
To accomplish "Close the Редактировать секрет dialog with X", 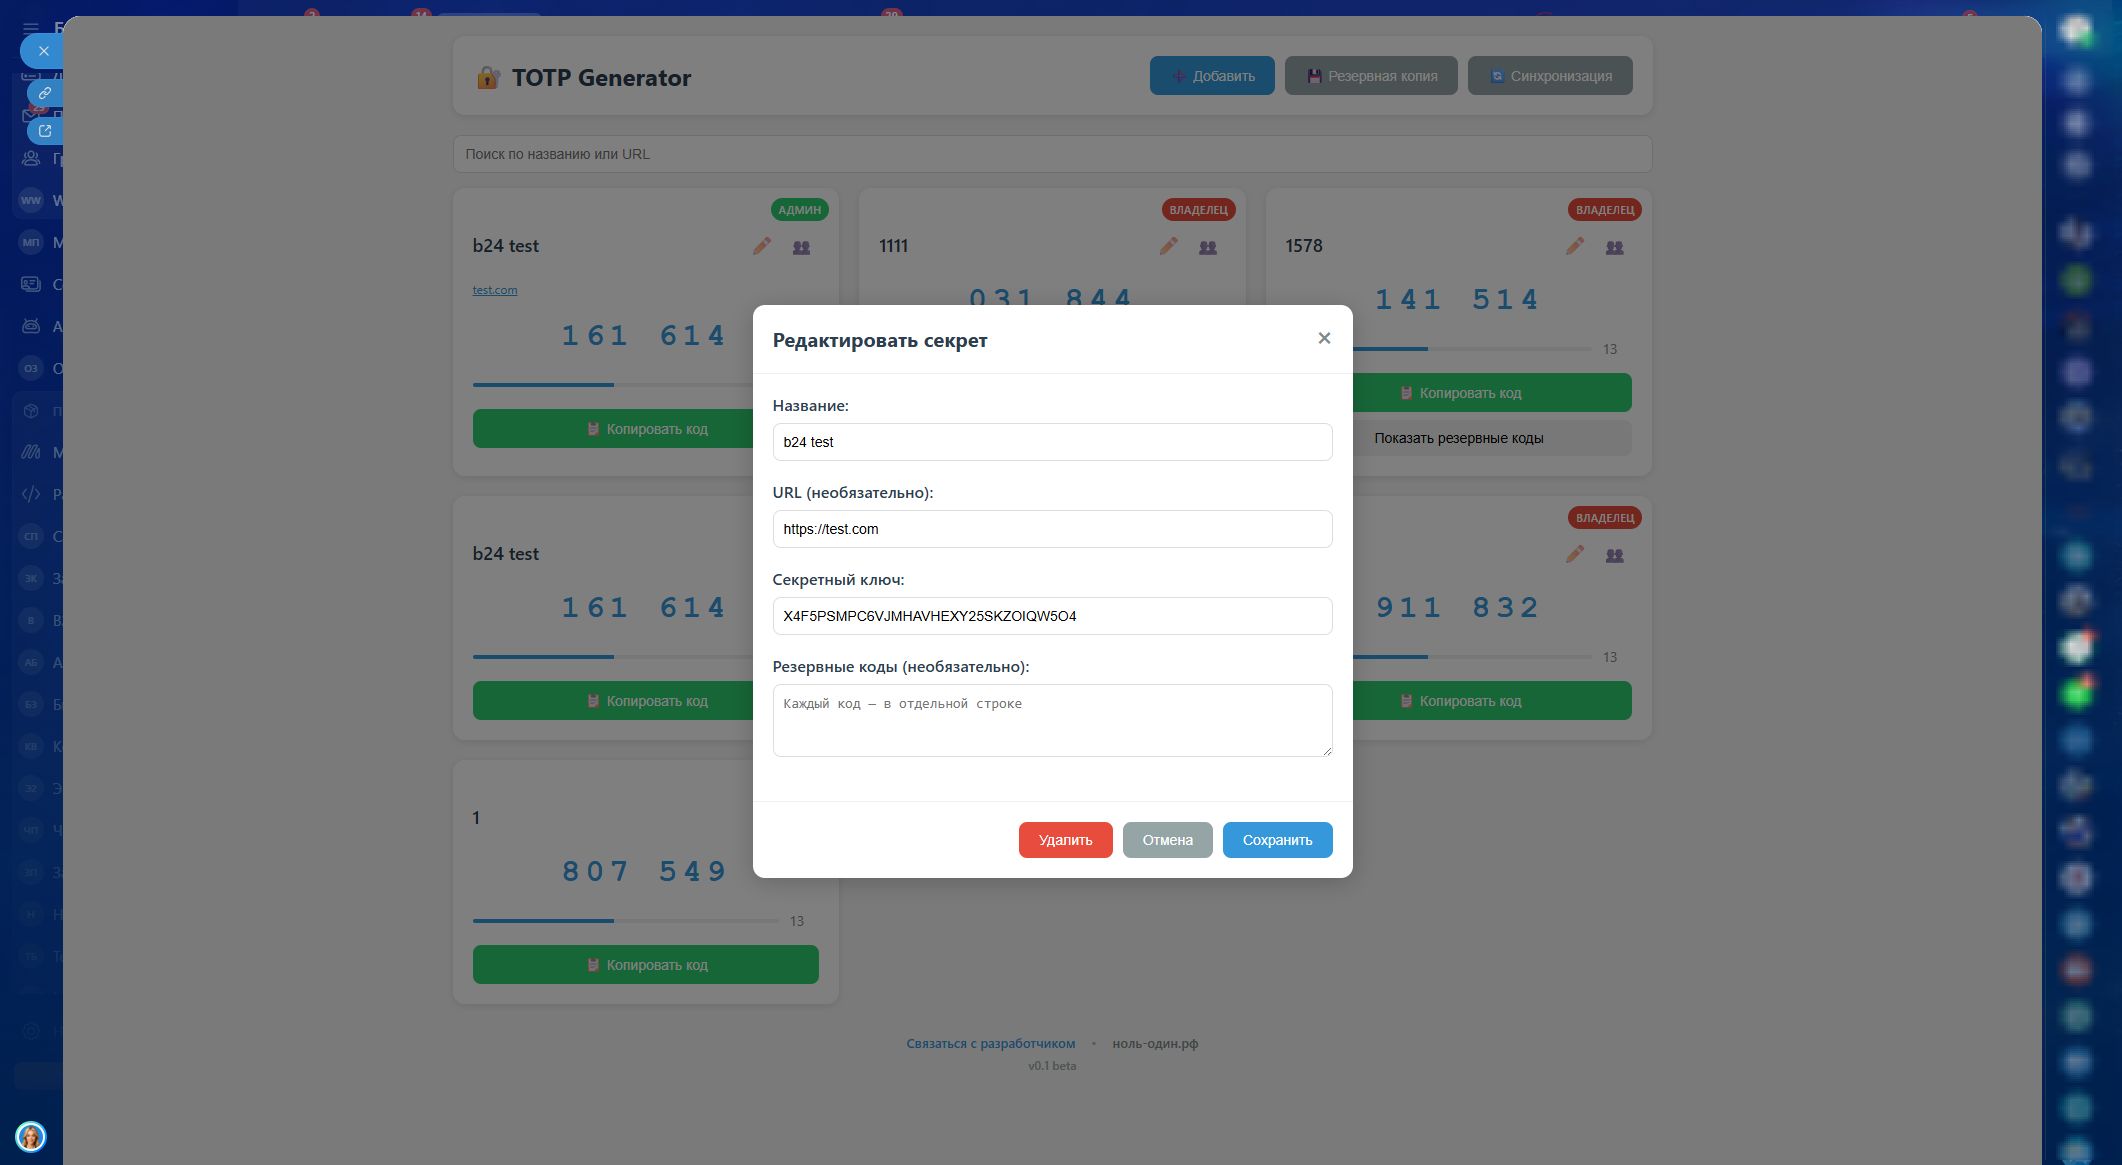I will (x=1324, y=338).
